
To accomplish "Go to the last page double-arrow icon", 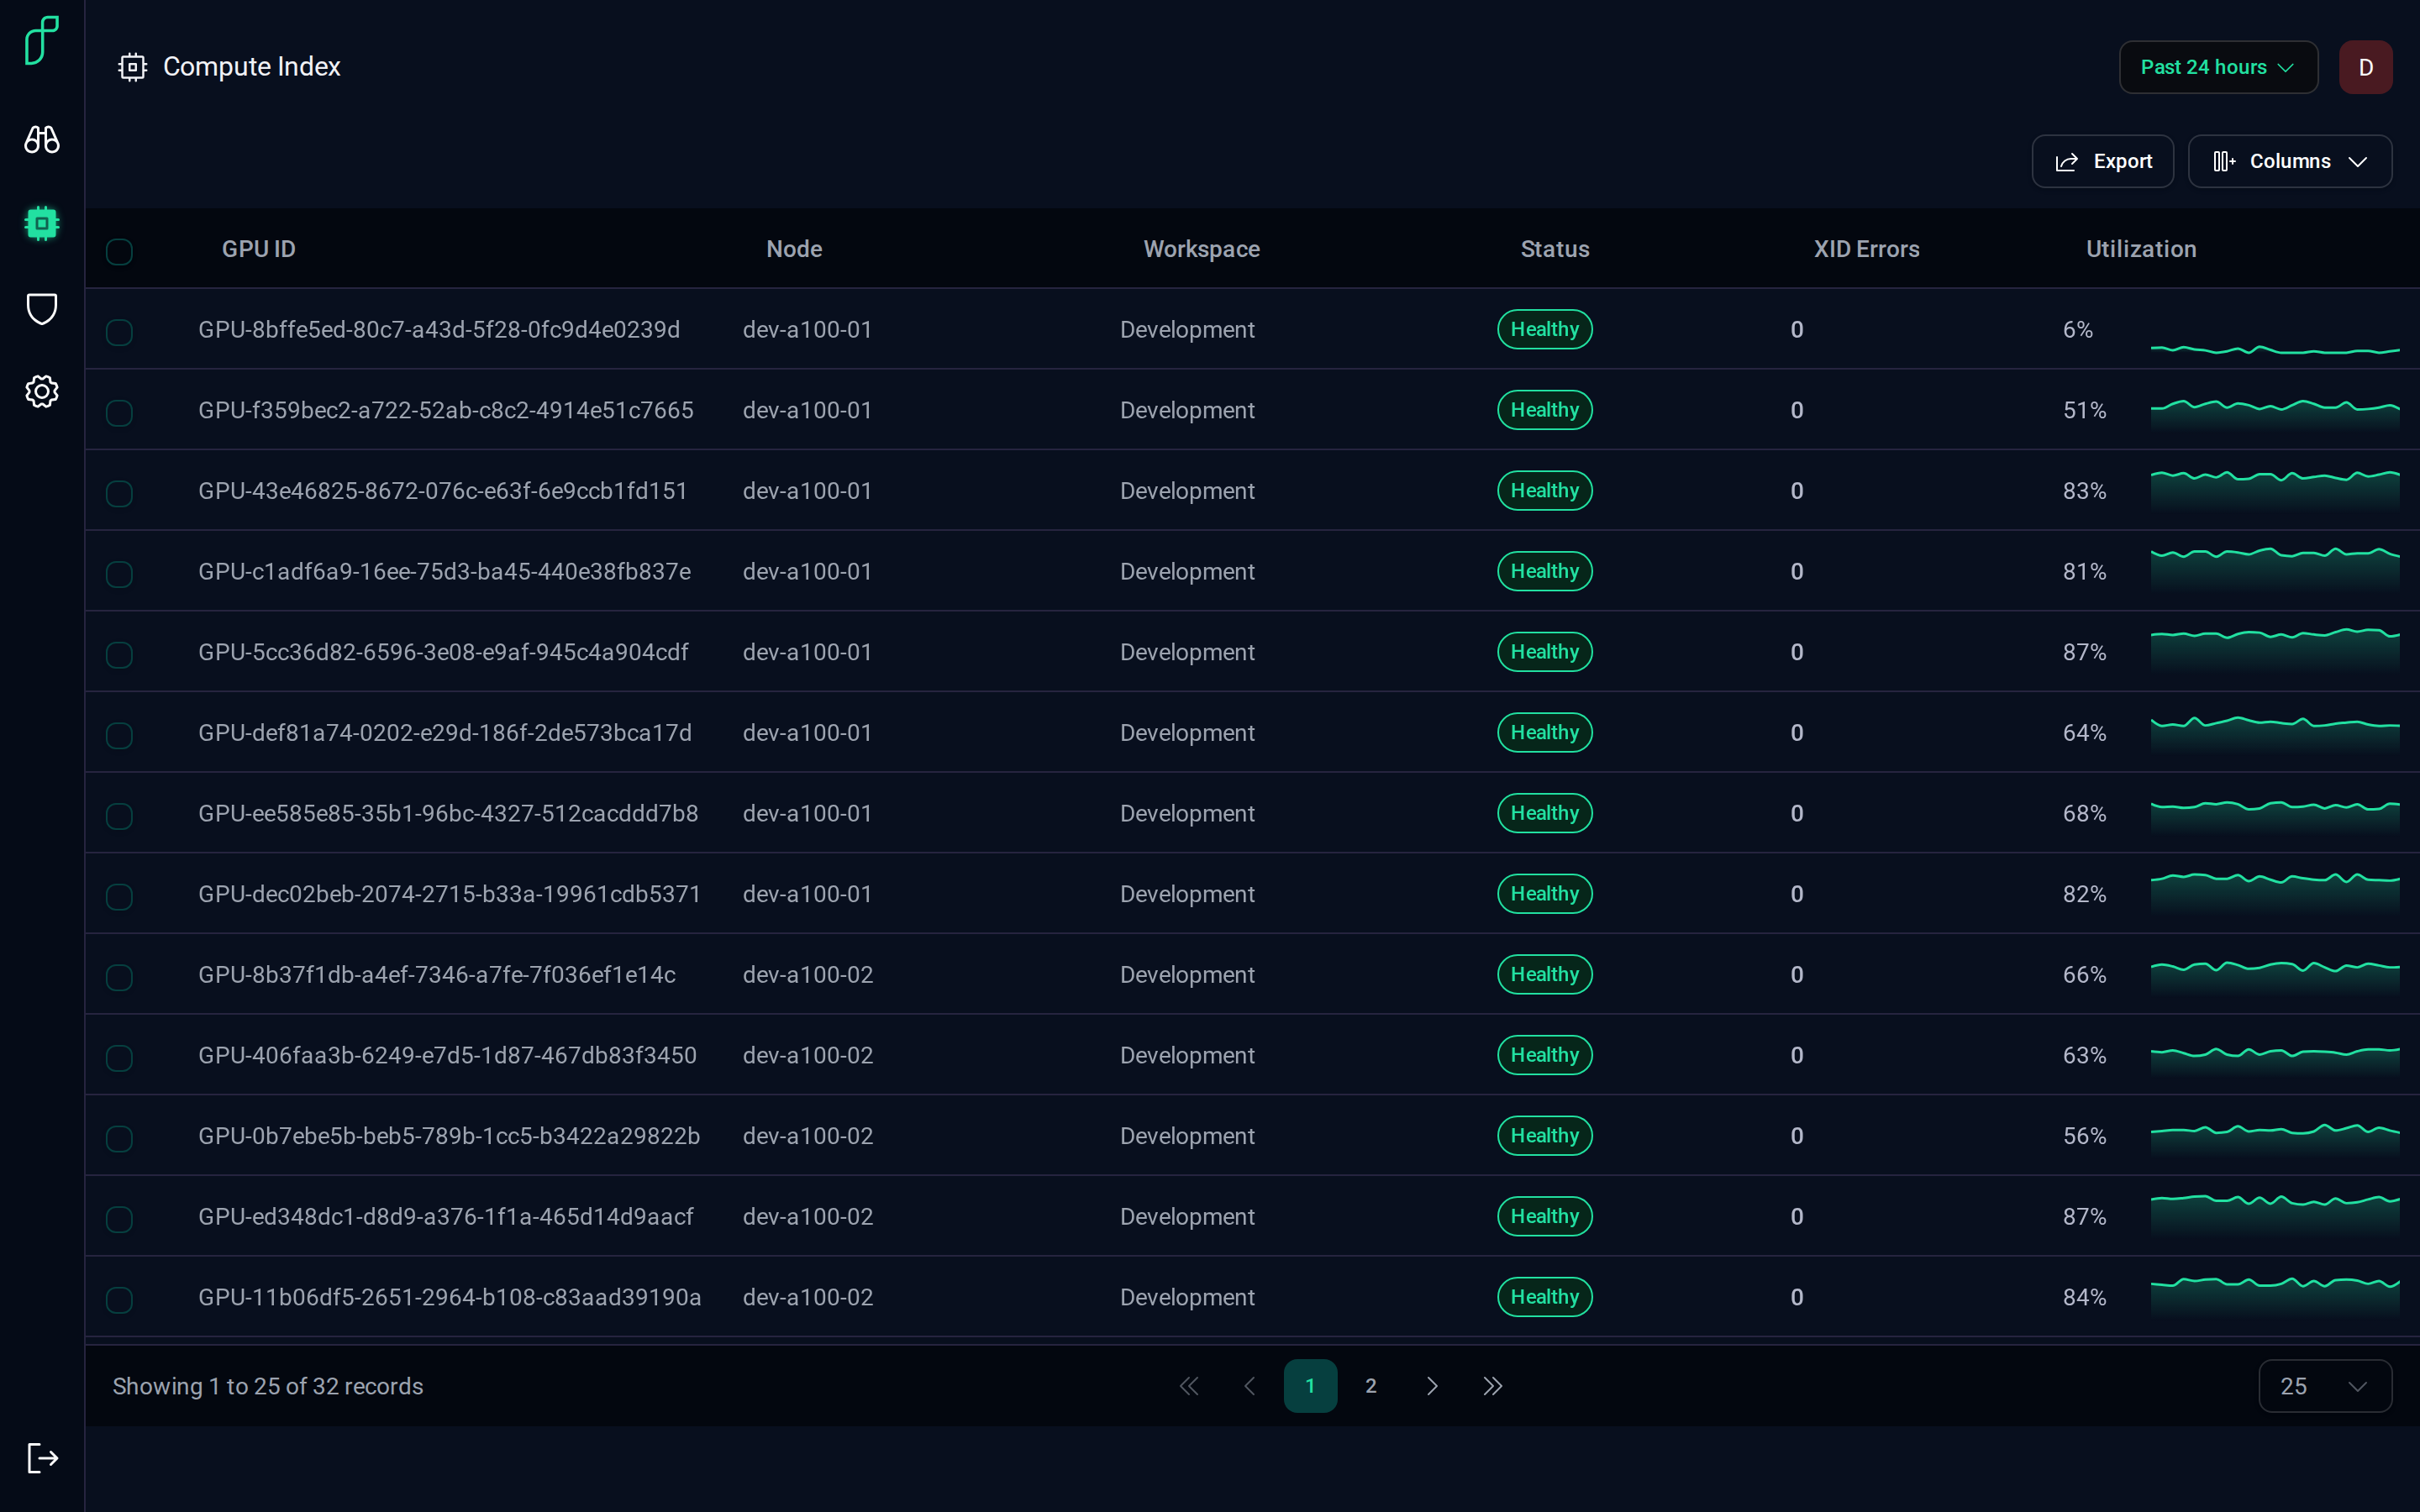I will [1492, 1386].
